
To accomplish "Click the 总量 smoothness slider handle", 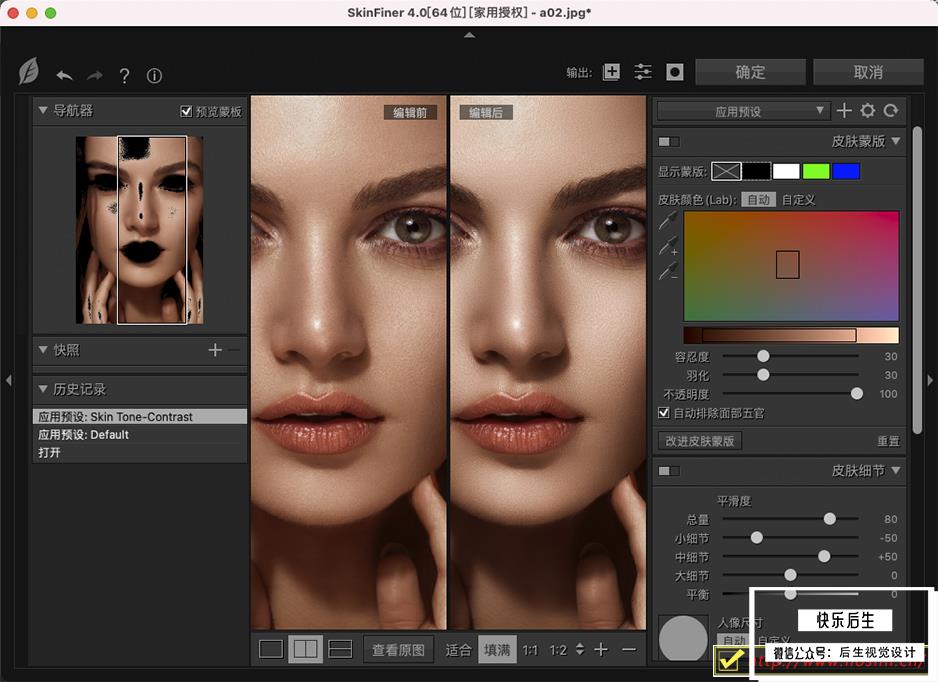I will pos(830,519).
